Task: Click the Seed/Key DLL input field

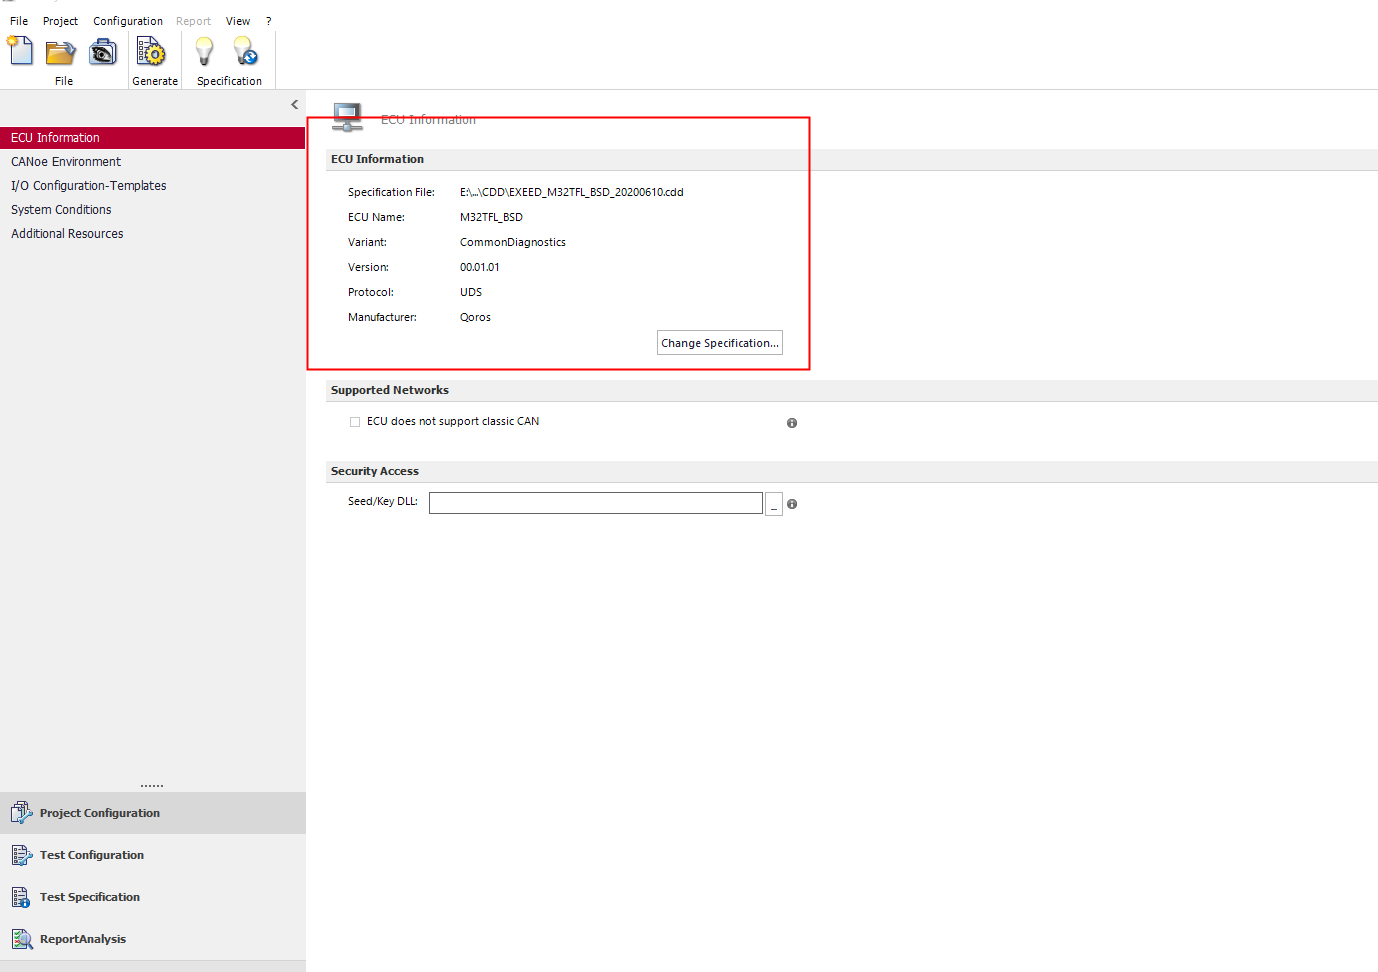Action: [x=596, y=503]
